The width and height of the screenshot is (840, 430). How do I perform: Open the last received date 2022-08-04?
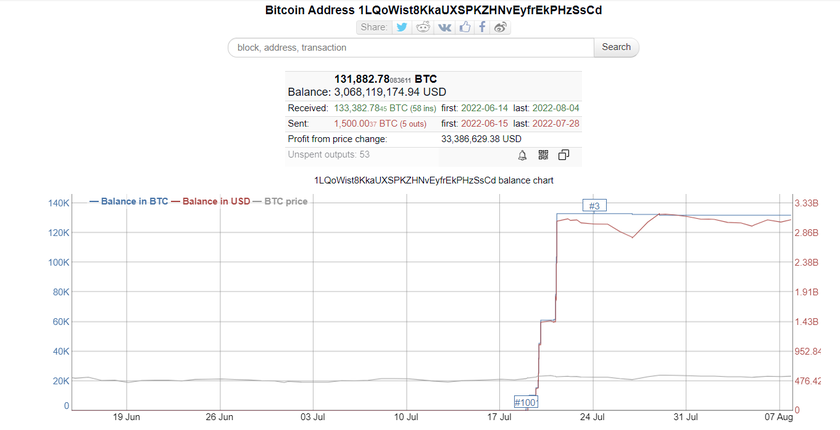556,108
